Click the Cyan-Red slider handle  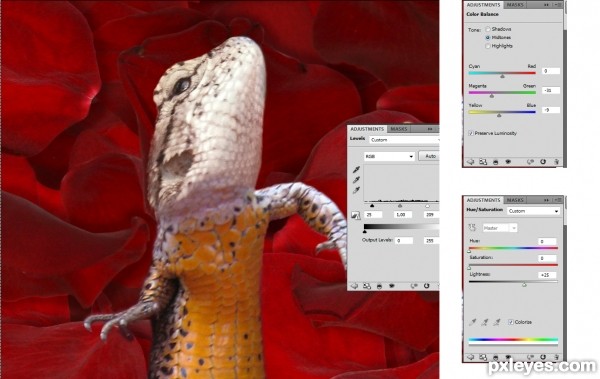coord(502,76)
